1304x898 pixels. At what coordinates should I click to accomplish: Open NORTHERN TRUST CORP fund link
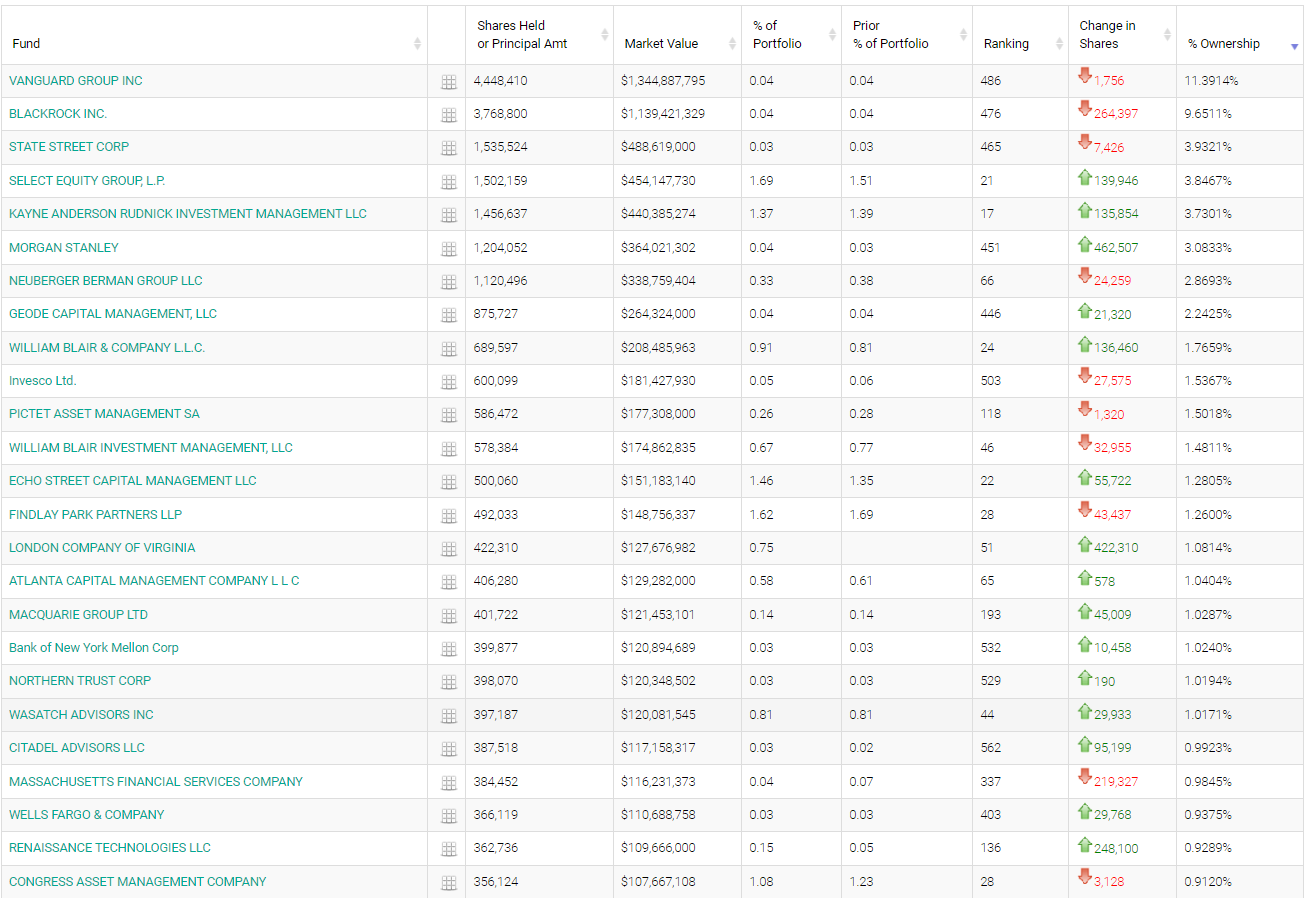tap(80, 681)
